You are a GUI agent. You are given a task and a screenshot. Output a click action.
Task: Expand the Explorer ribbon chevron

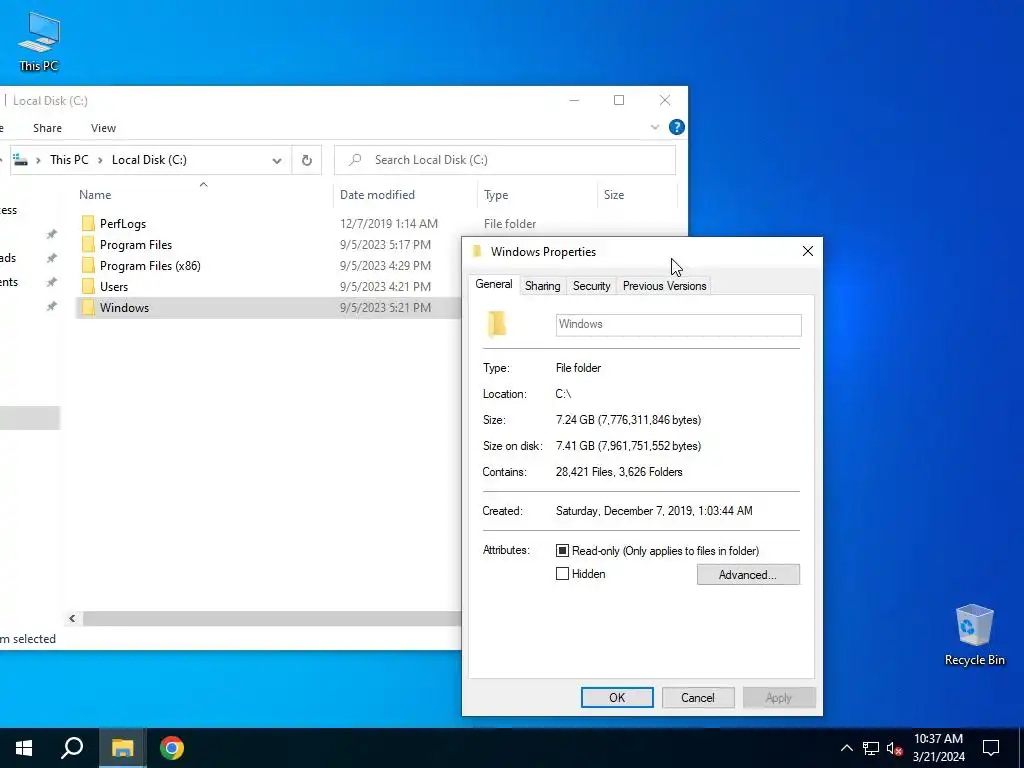(x=655, y=127)
